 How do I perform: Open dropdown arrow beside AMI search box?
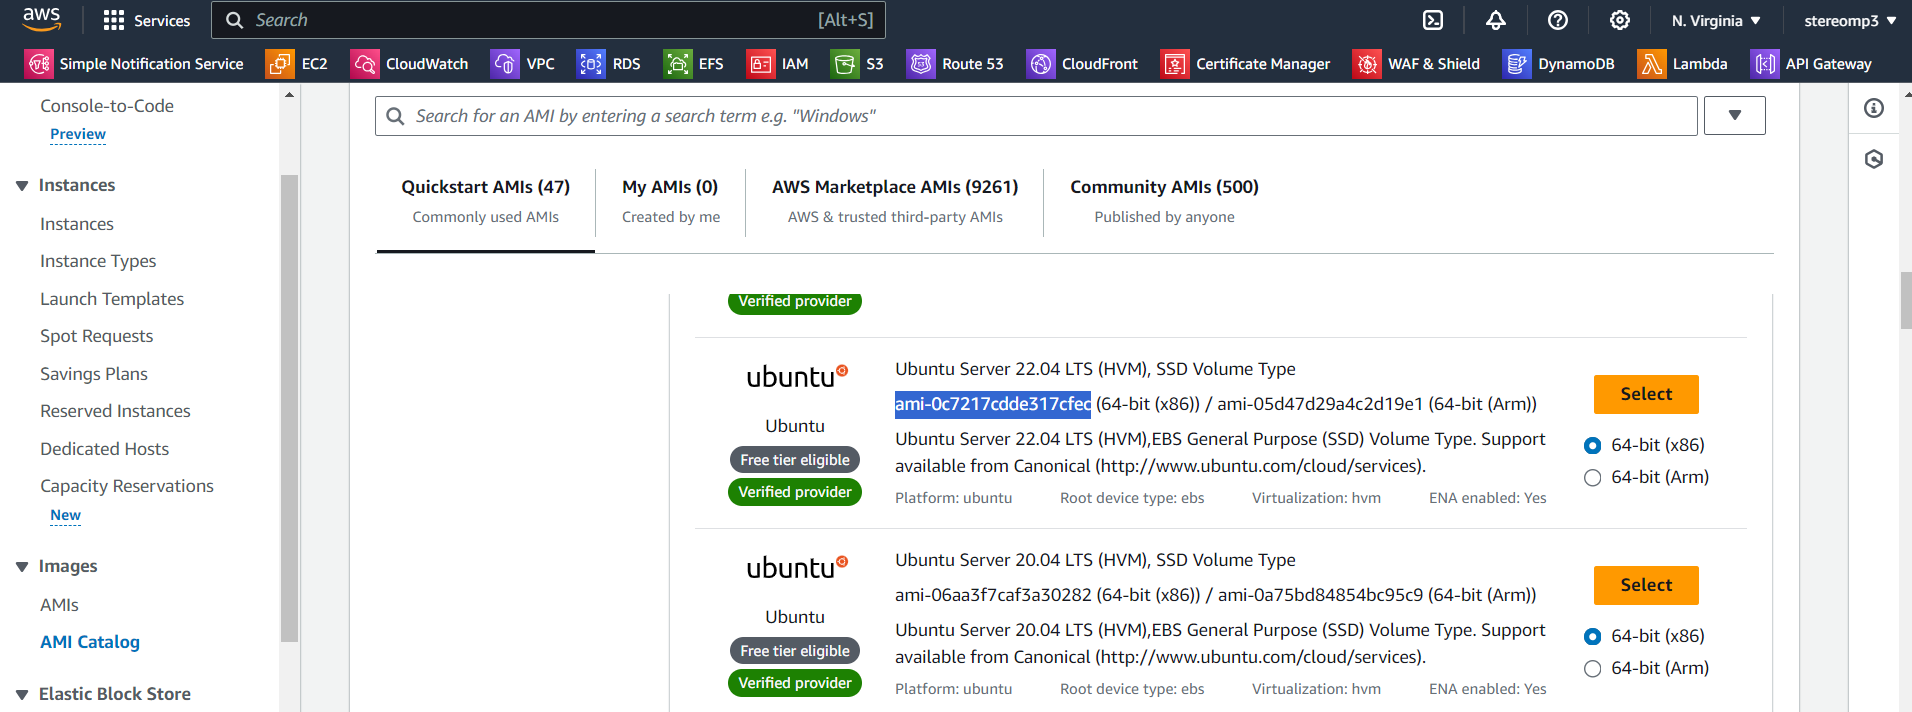point(1735,116)
